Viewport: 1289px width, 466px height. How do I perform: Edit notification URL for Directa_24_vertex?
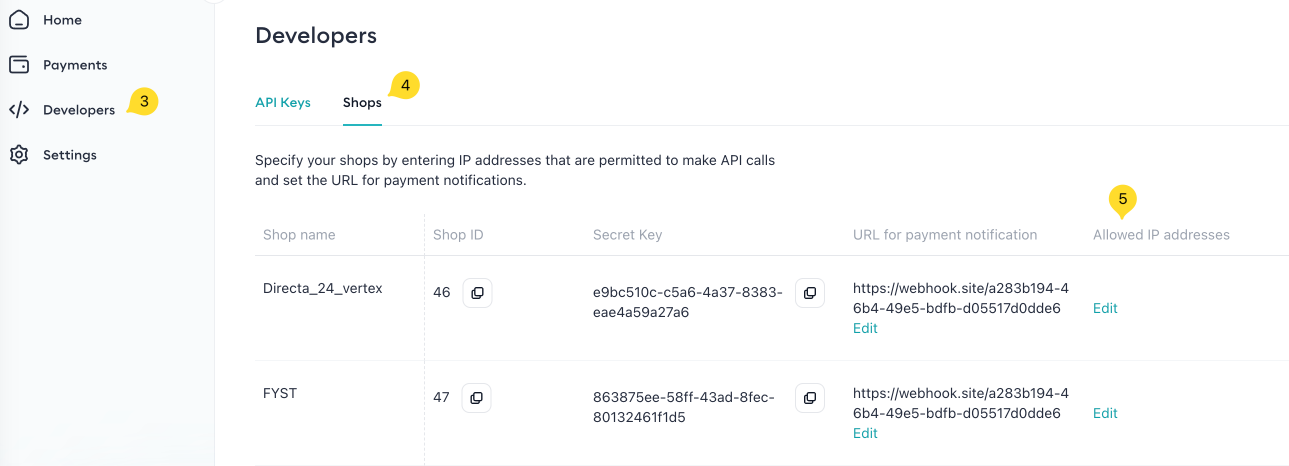coord(865,328)
